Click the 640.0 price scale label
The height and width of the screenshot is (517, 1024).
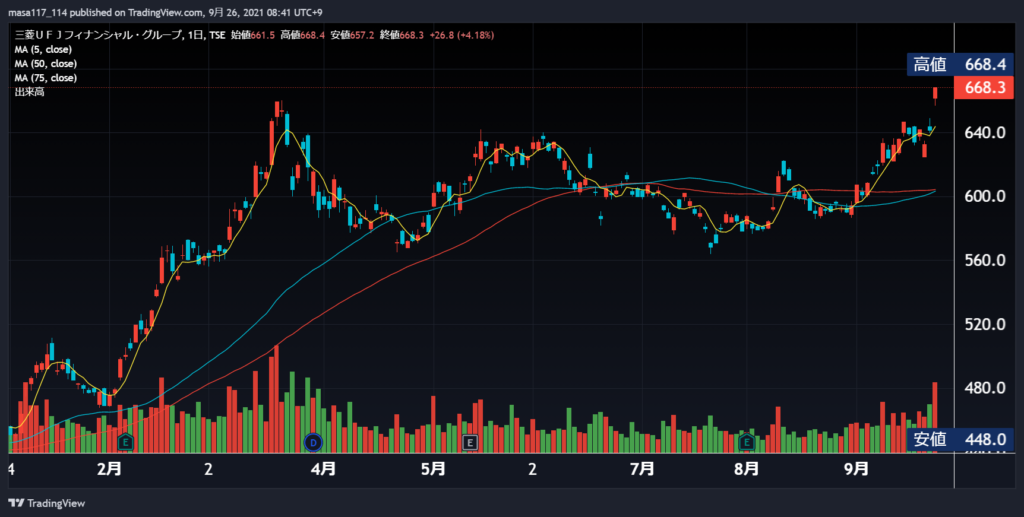[x=985, y=133]
